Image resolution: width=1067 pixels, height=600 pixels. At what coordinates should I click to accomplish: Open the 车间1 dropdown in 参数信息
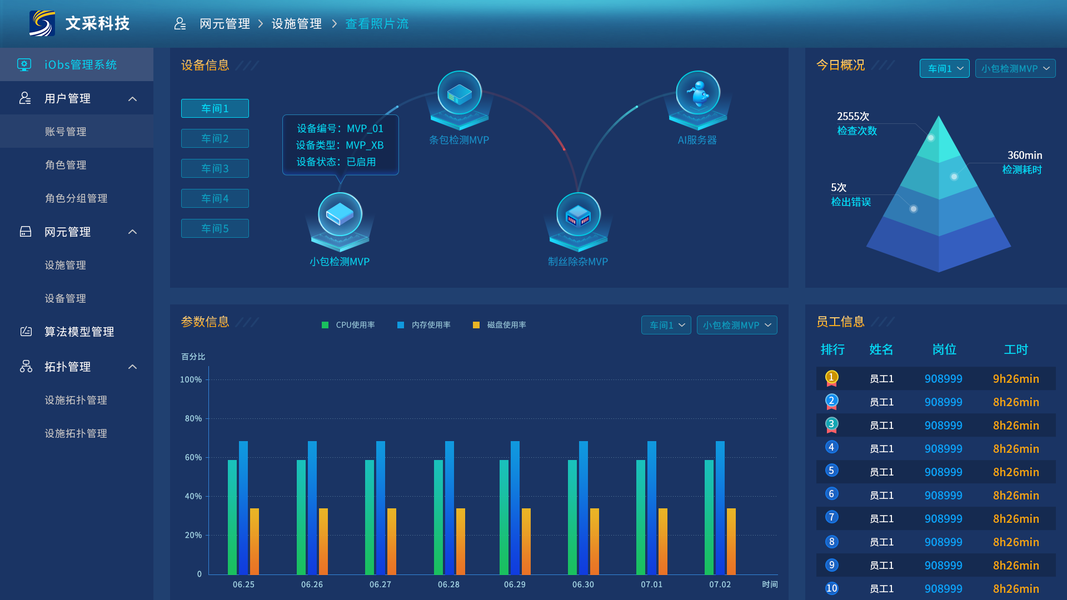666,325
